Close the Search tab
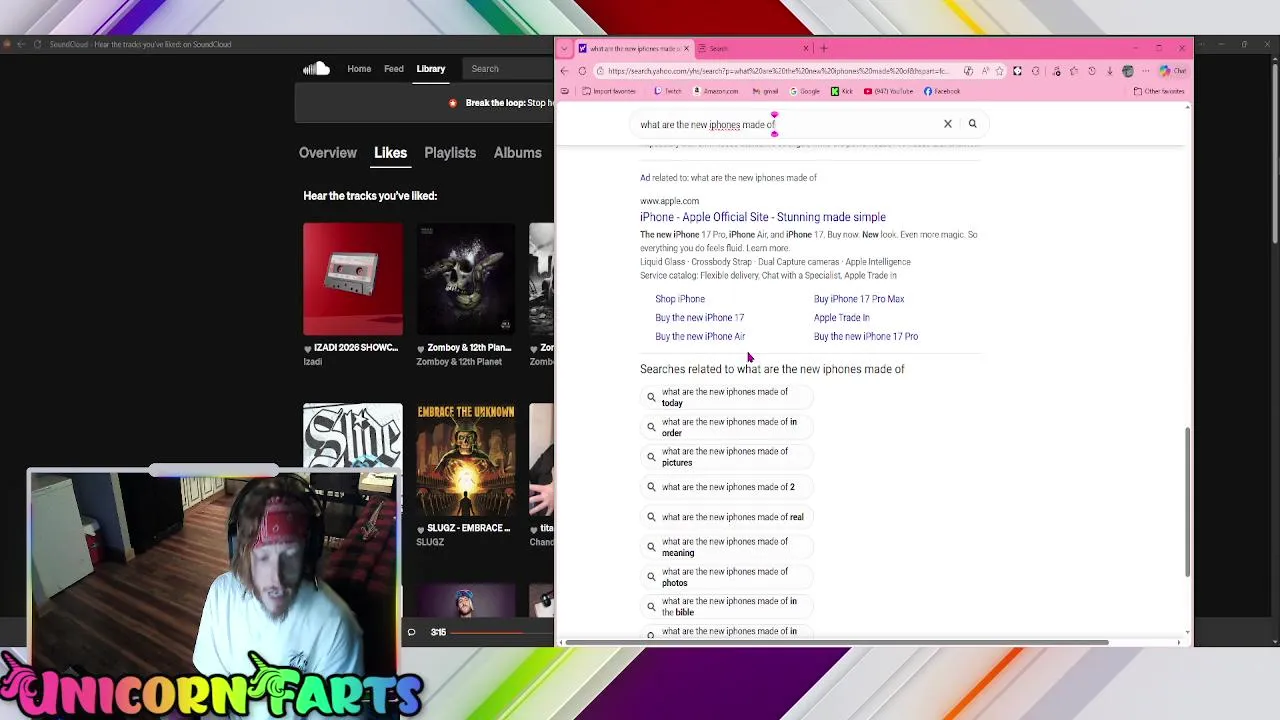The width and height of the screenshot is (1280, 720). click(806, 48)
